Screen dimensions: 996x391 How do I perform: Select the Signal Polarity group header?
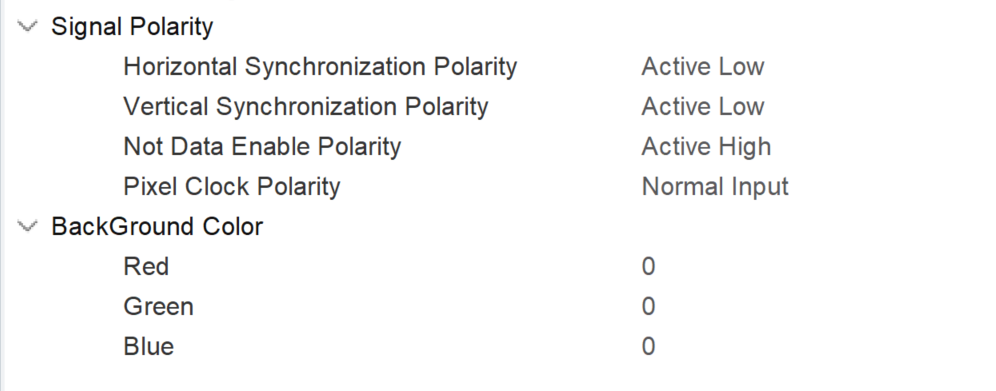tap(132, 27)
